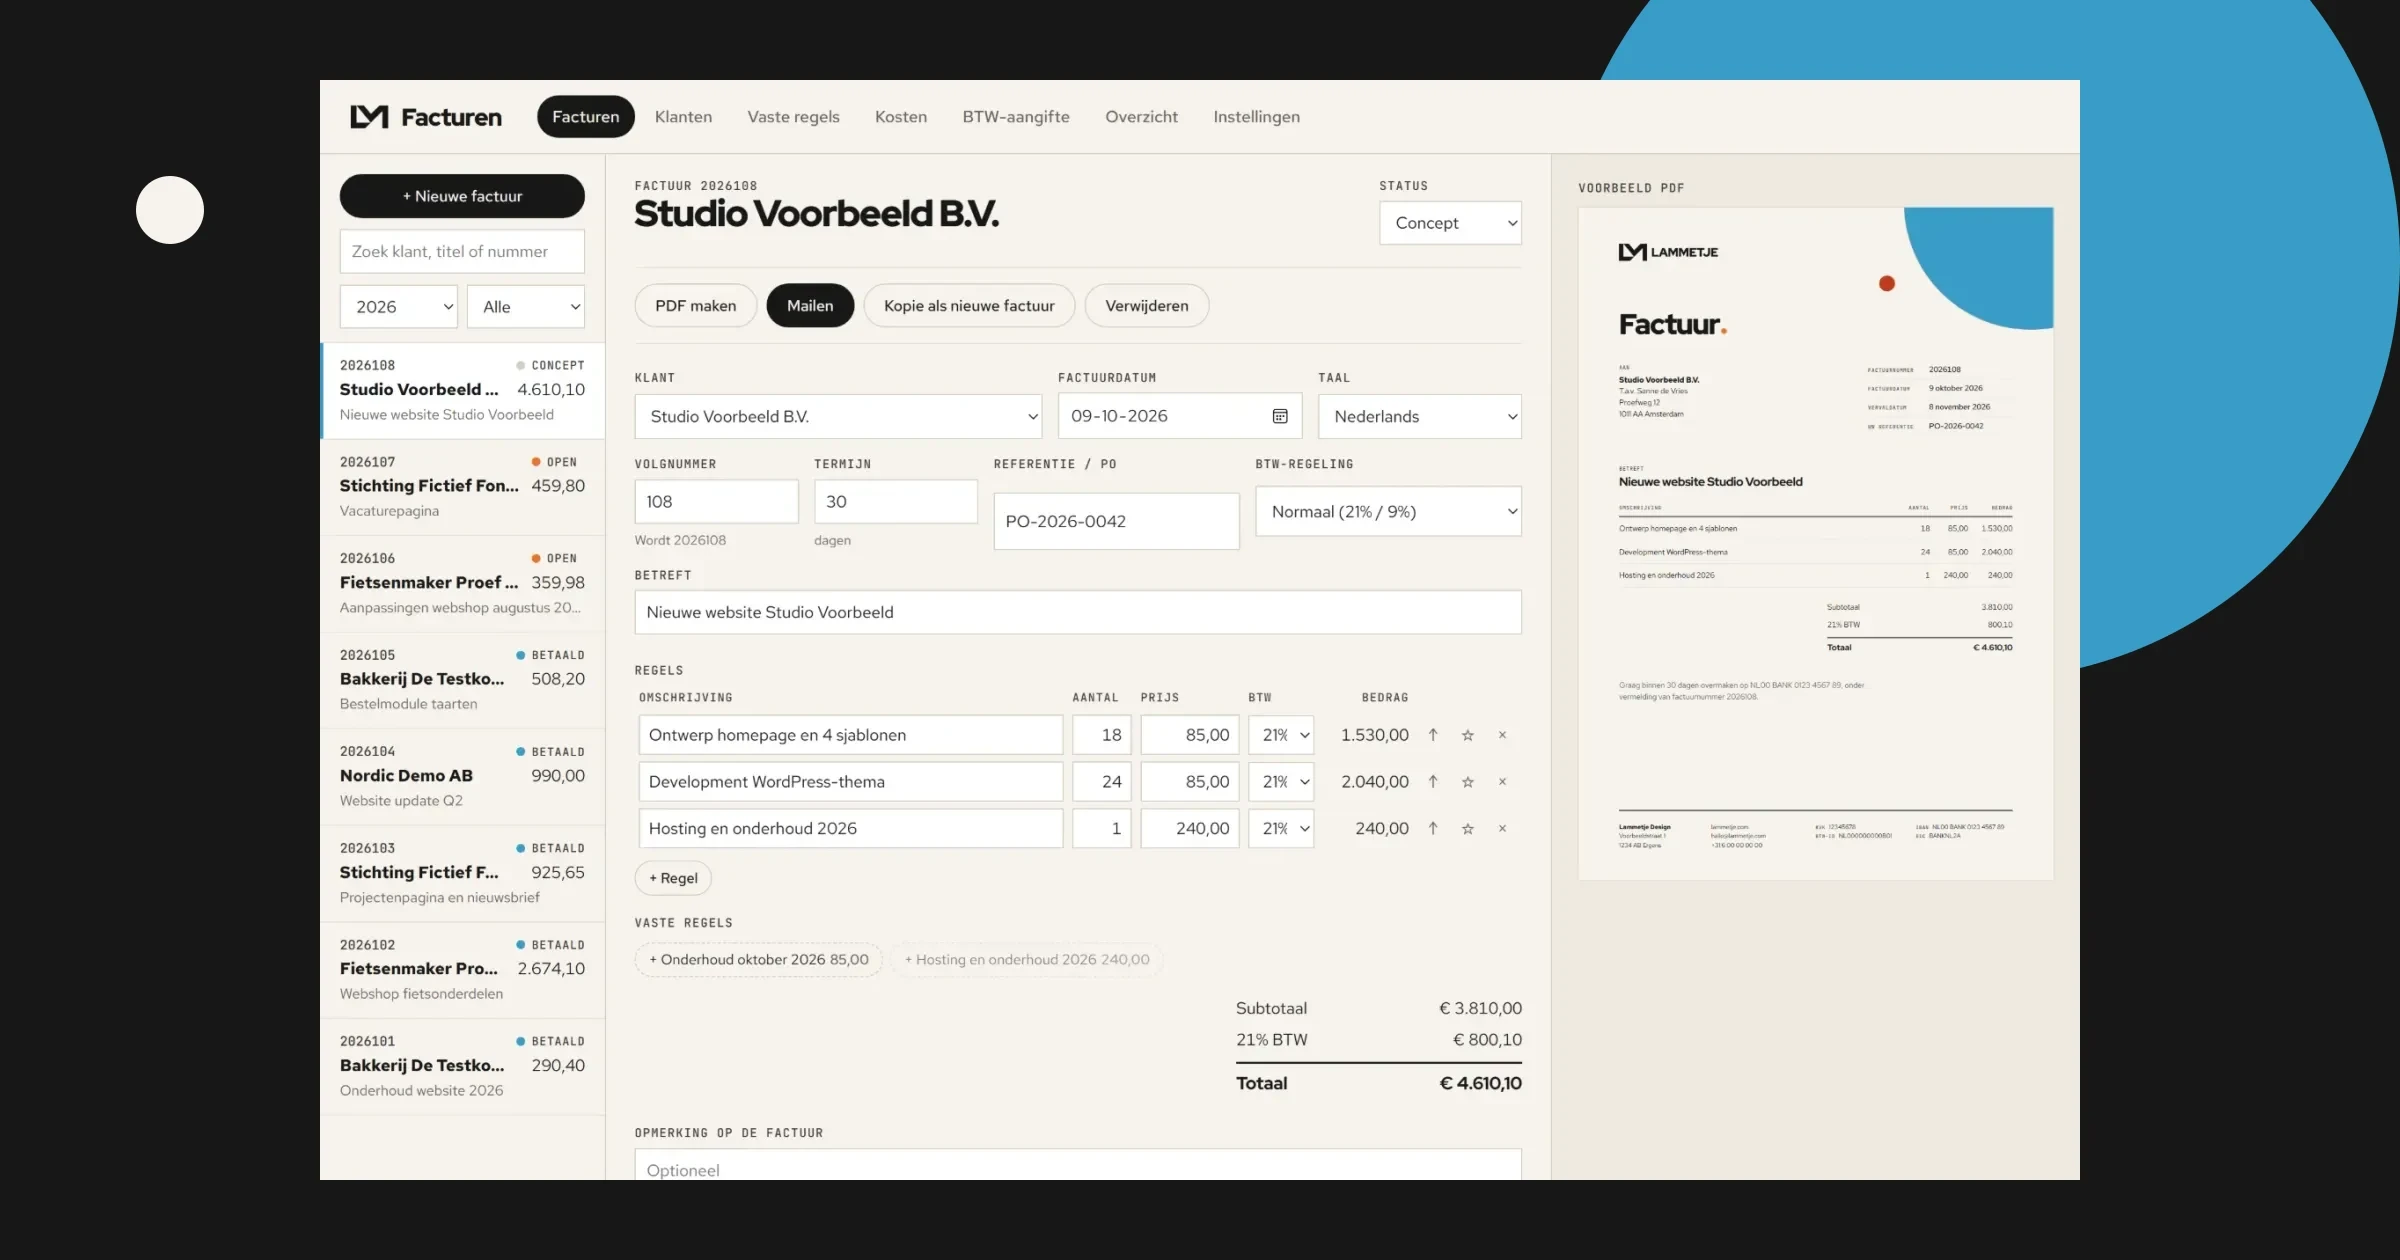Add a line with + Regel
2400x1260 pixels.
pyautogui.click(x=673, y=878)
